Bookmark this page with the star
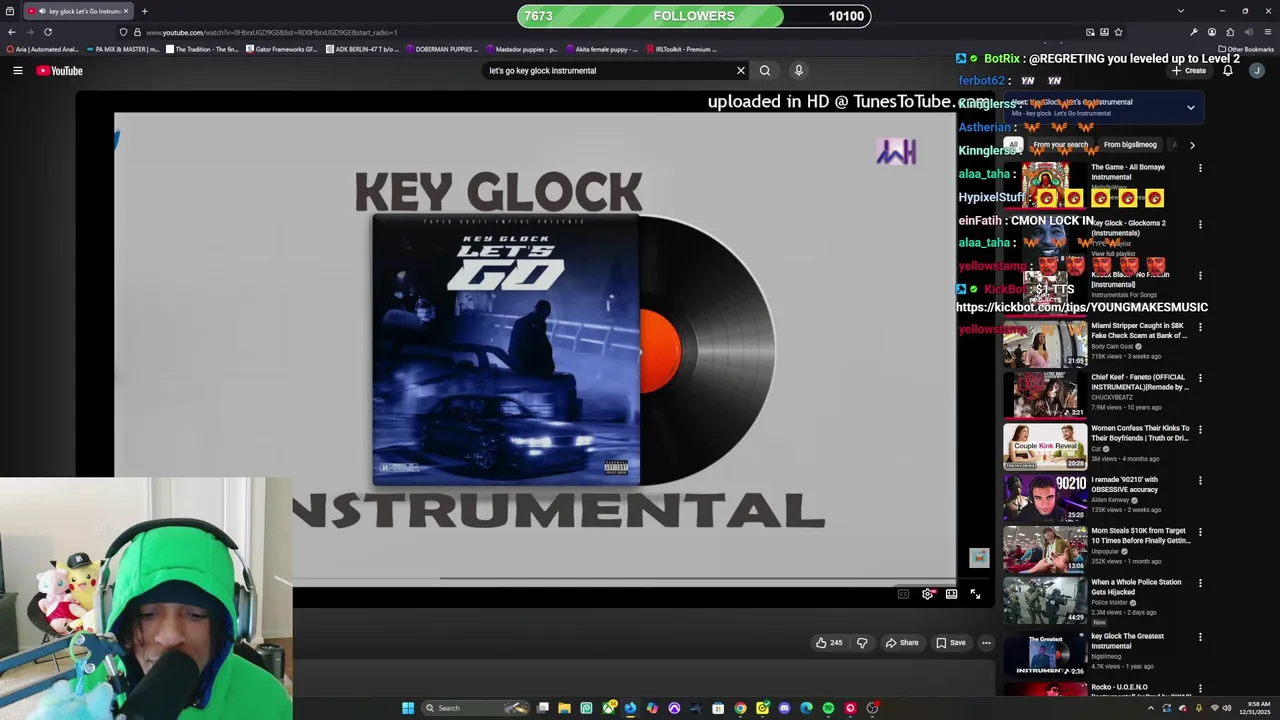The width and height of the screenshot is (1280, 720). tap(1119, 32)
